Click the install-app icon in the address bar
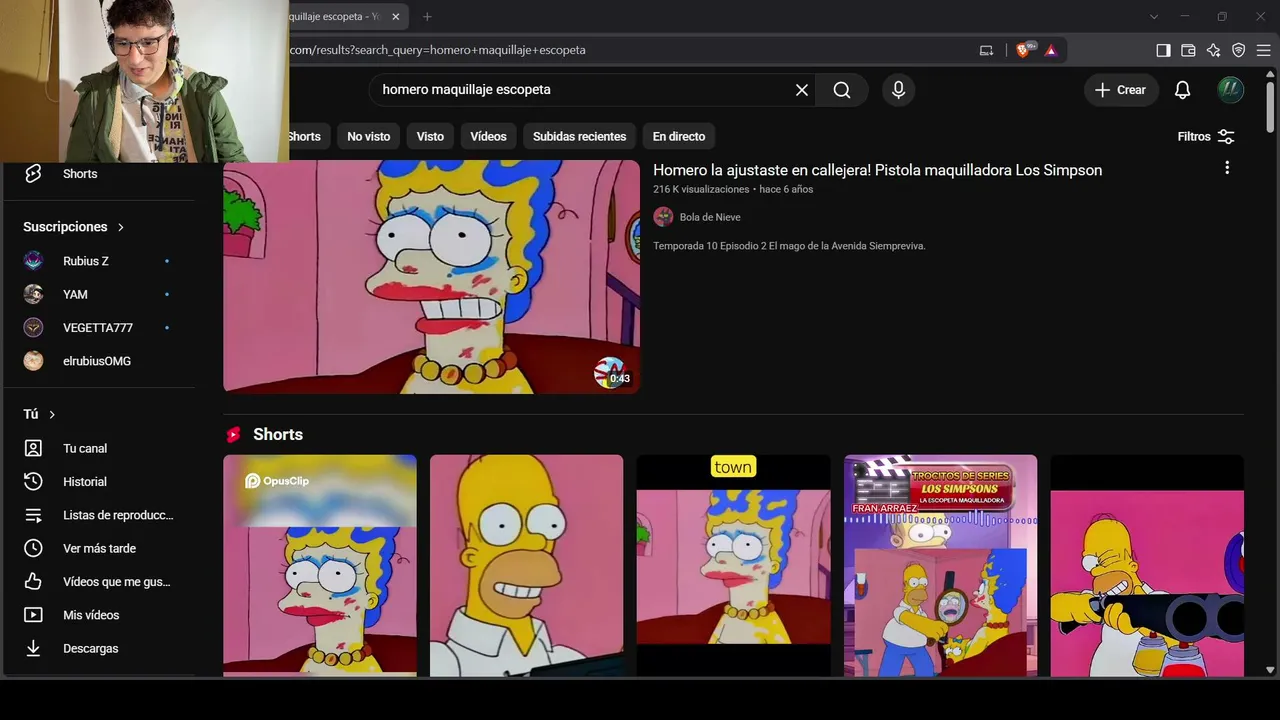The image size is (1280, 720). tap(986, 50)
